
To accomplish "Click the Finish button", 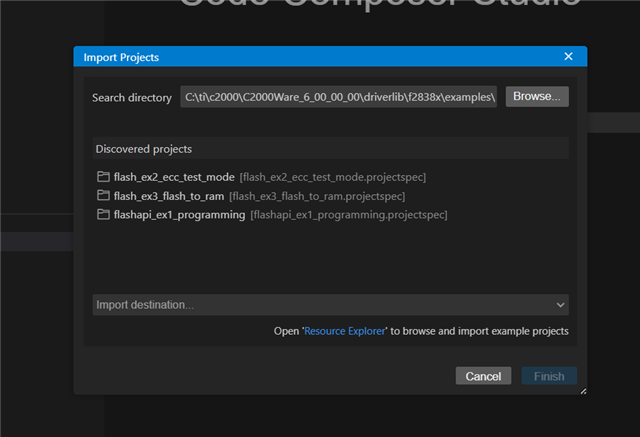I will tap(549, 376).
